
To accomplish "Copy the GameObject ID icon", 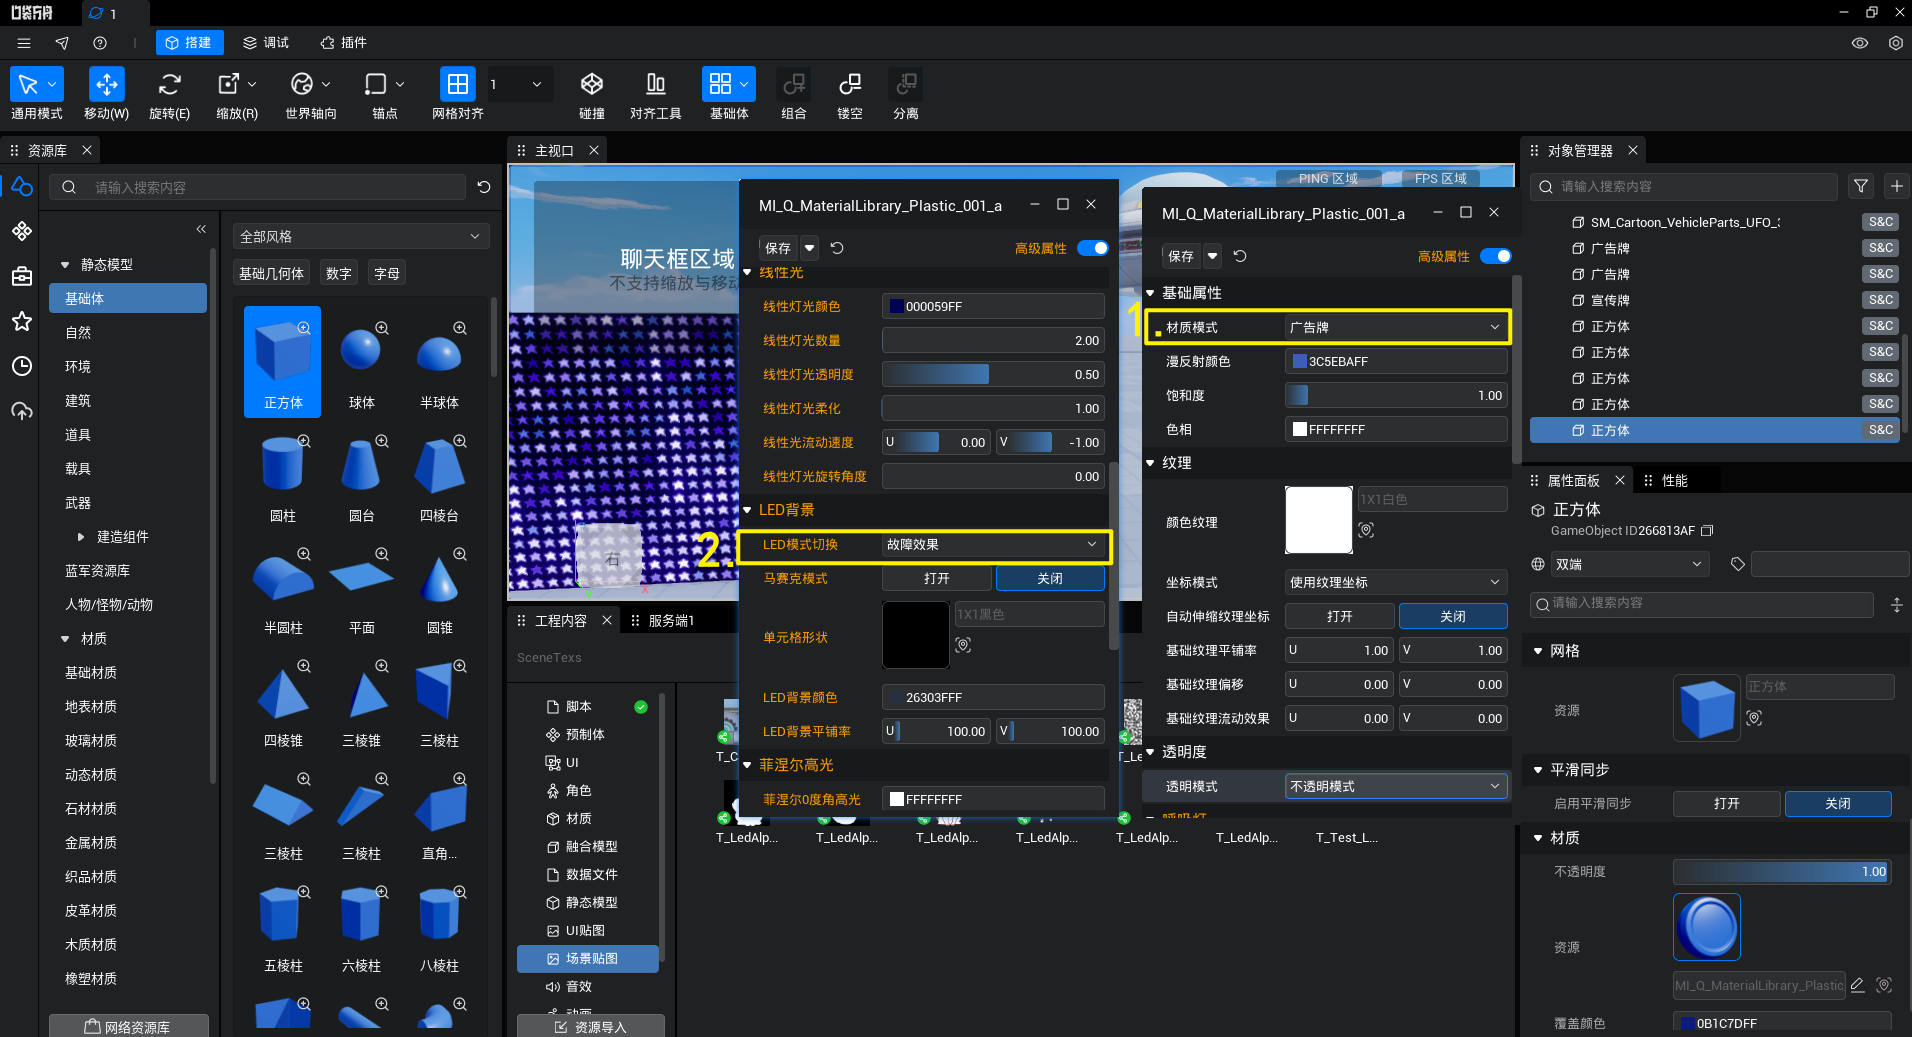I will pyautogui.click(x=1708, y=531).
